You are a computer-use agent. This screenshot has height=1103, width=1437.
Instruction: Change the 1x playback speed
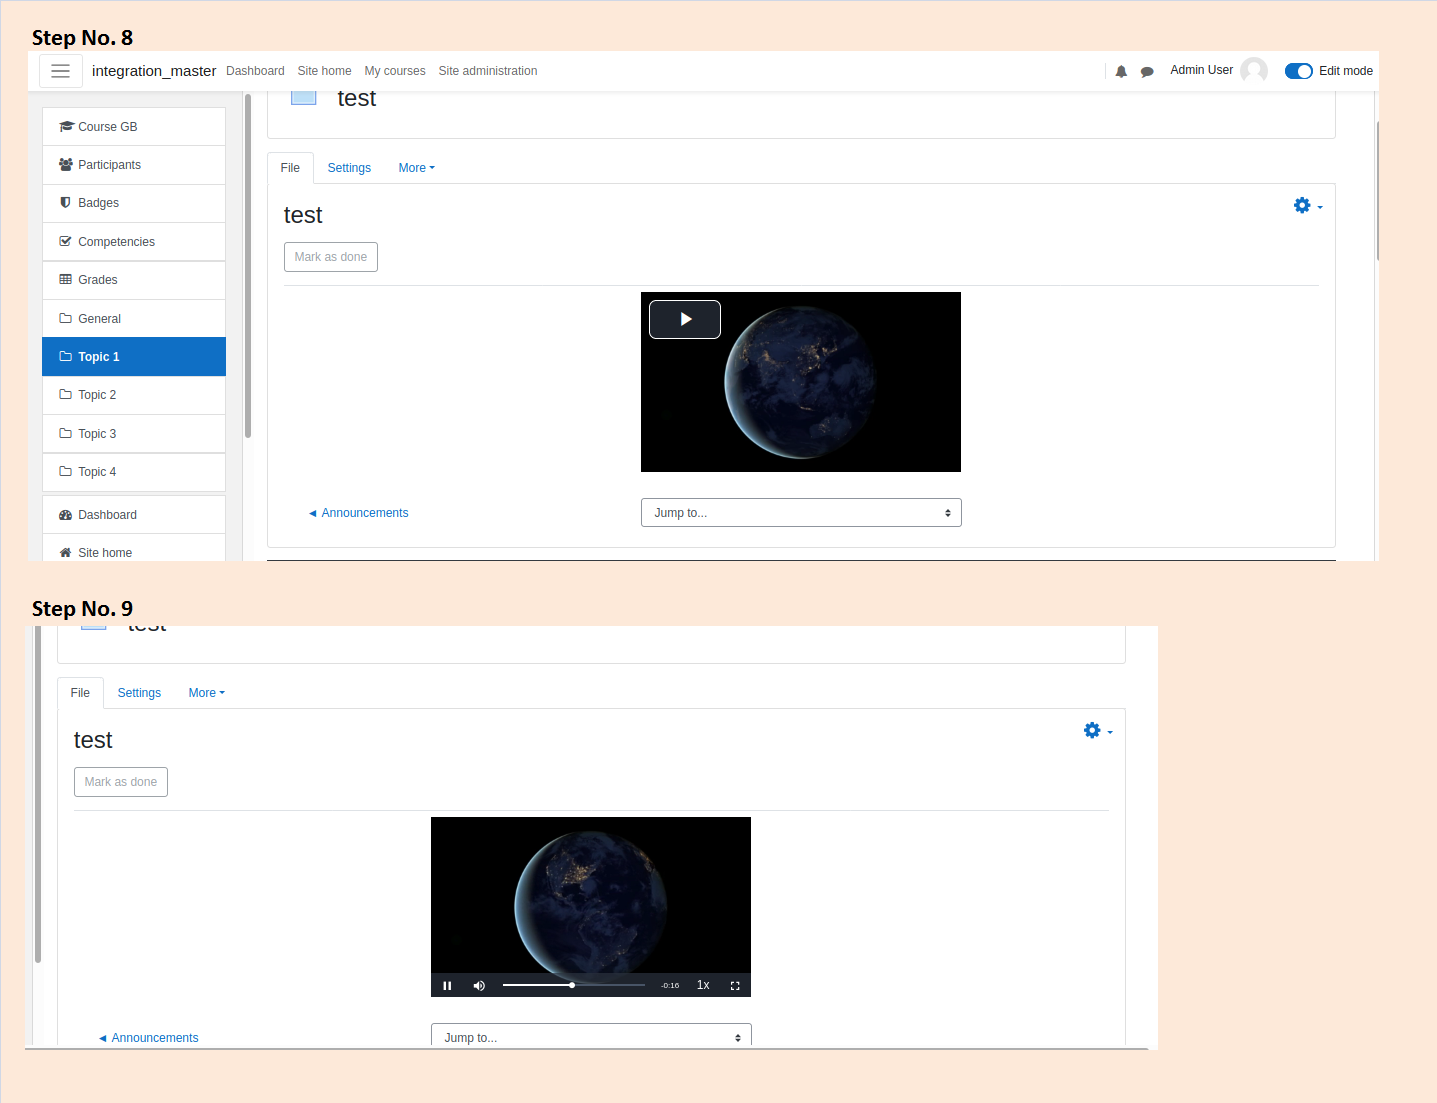pos(703,986)
